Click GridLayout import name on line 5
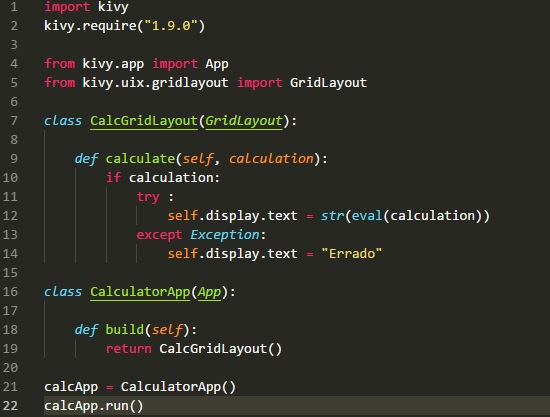This screenshot has width=550, height=417. pos(328,83)
